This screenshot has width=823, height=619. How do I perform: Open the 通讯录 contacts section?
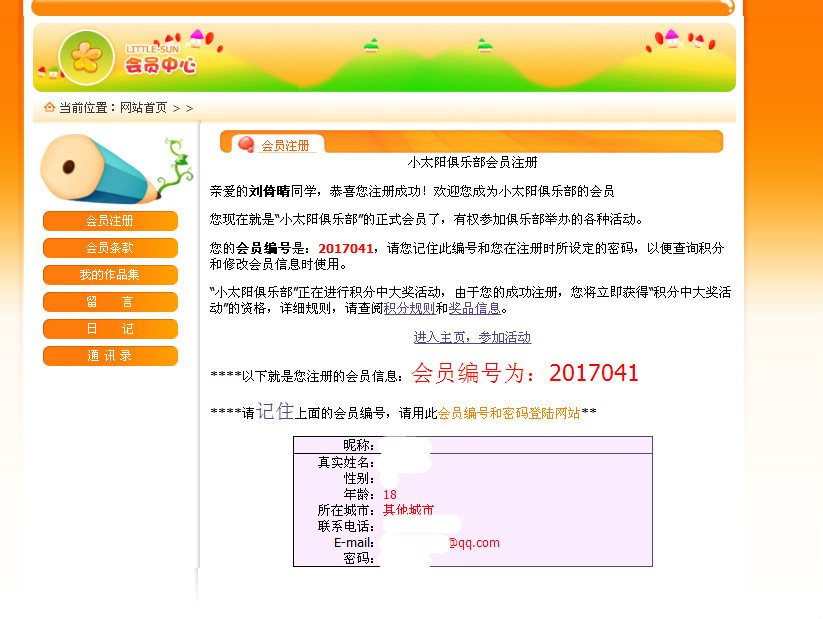pos(110,355)
